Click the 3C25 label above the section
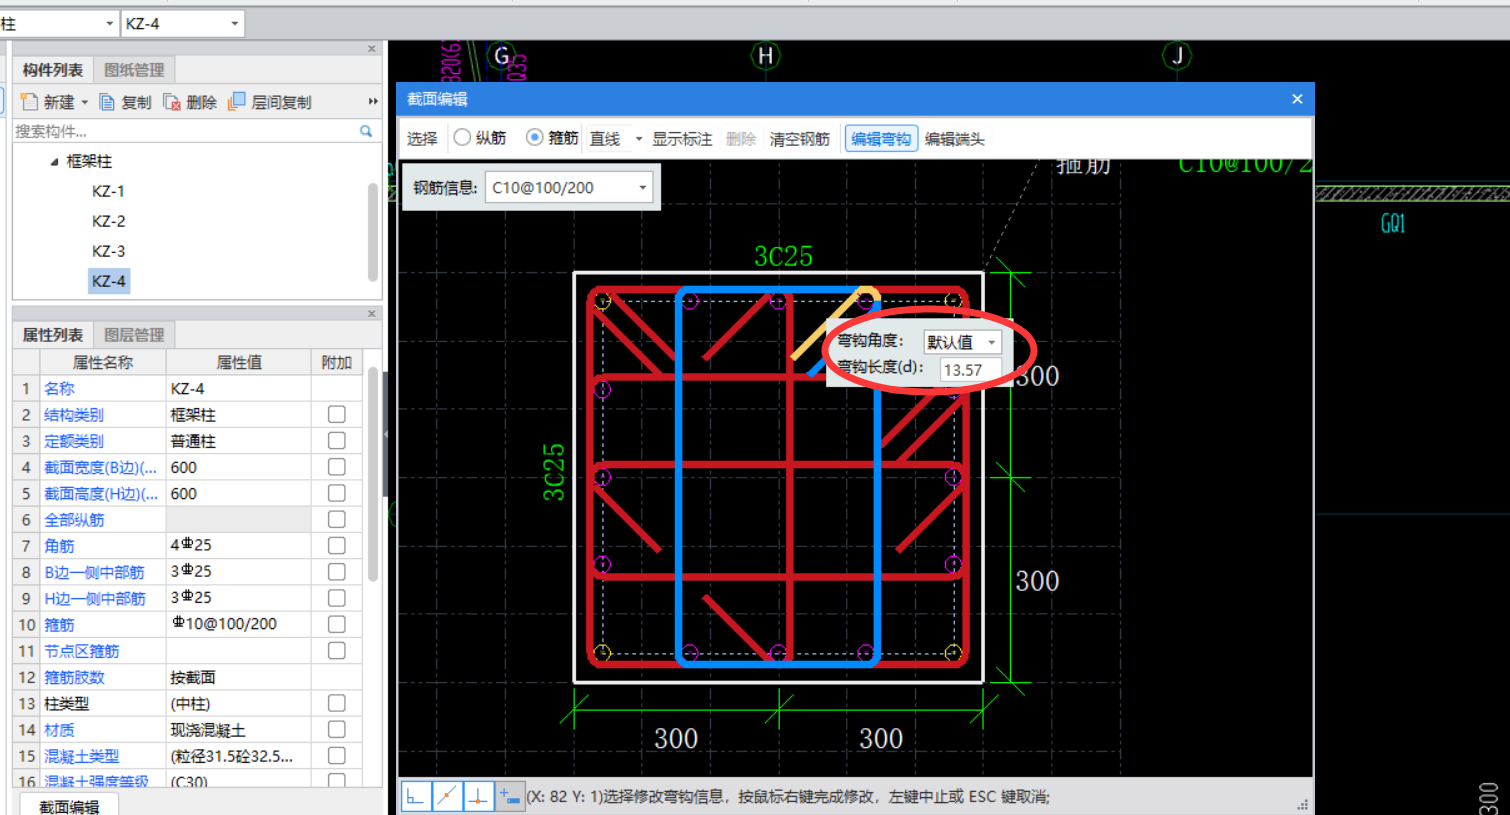This screenshot has width=1510, height=815. (x=783, y=257)
